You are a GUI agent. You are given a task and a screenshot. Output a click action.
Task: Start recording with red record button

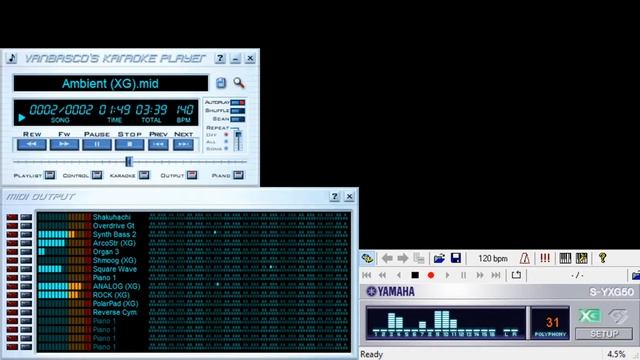pos(431,275)
